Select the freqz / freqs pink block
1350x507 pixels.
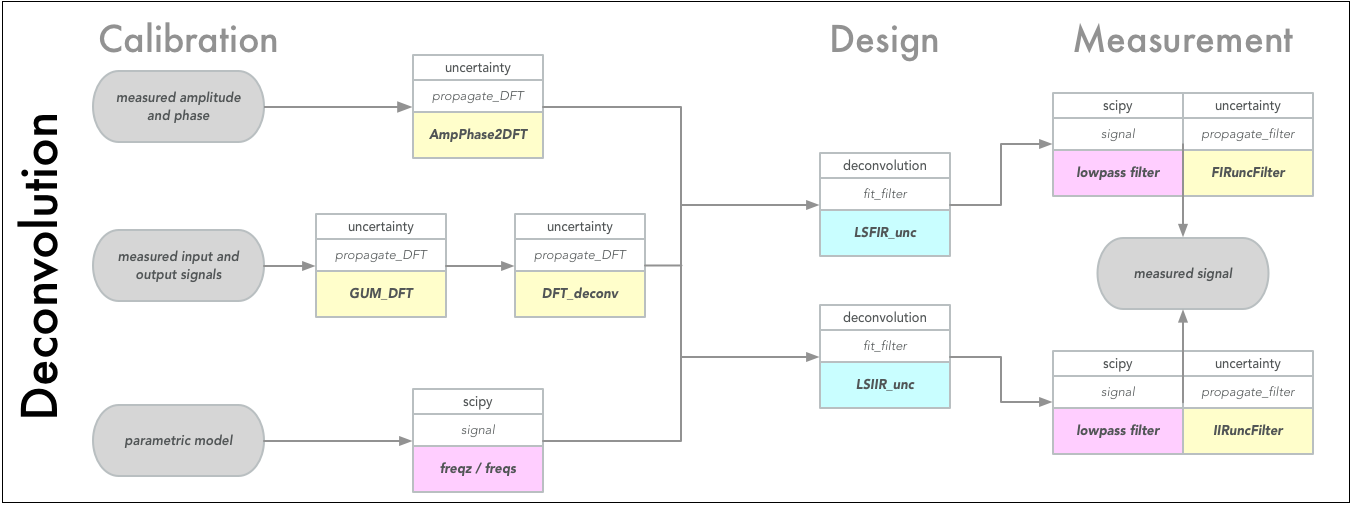click(x=478, y=469)
